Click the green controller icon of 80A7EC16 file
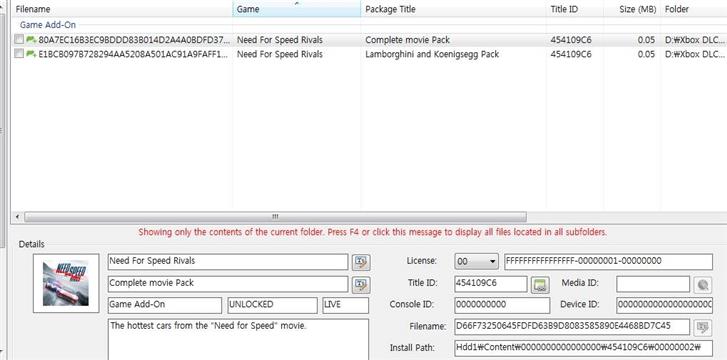Image resolution: width=727 pixels, height=360 pixels. 31,40
